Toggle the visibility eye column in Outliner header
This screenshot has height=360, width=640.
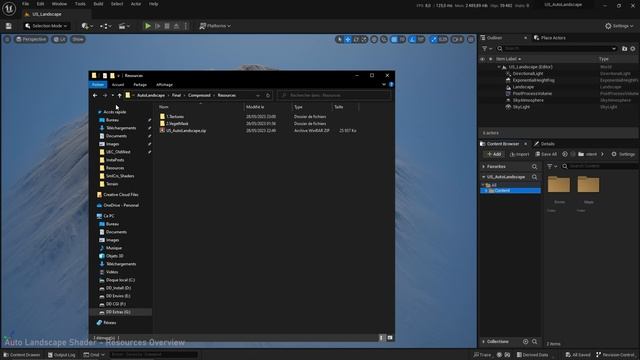(483, 59)
